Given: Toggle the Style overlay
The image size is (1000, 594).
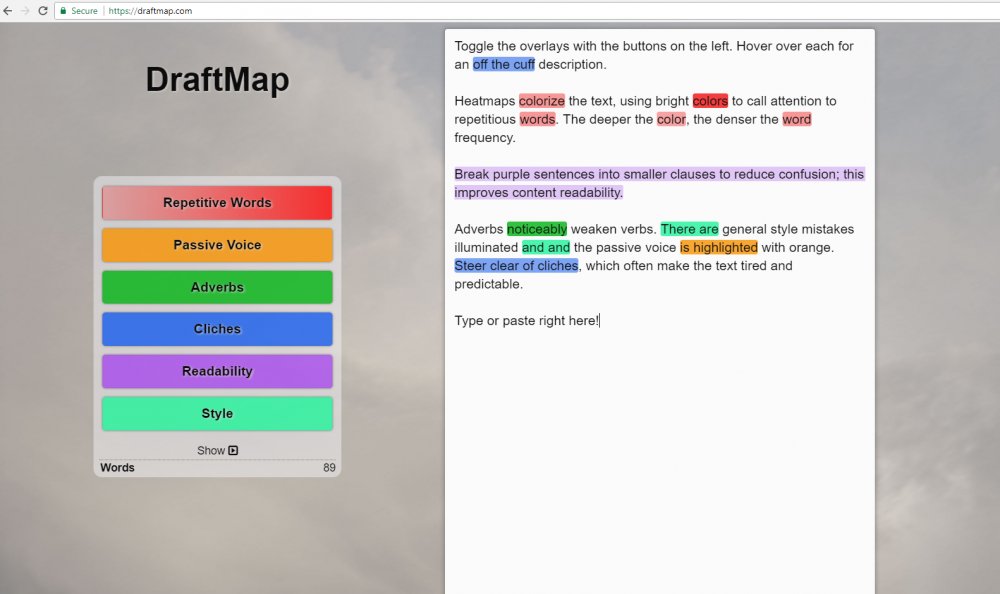Looking at the screenshot, I should click(217, 413).
